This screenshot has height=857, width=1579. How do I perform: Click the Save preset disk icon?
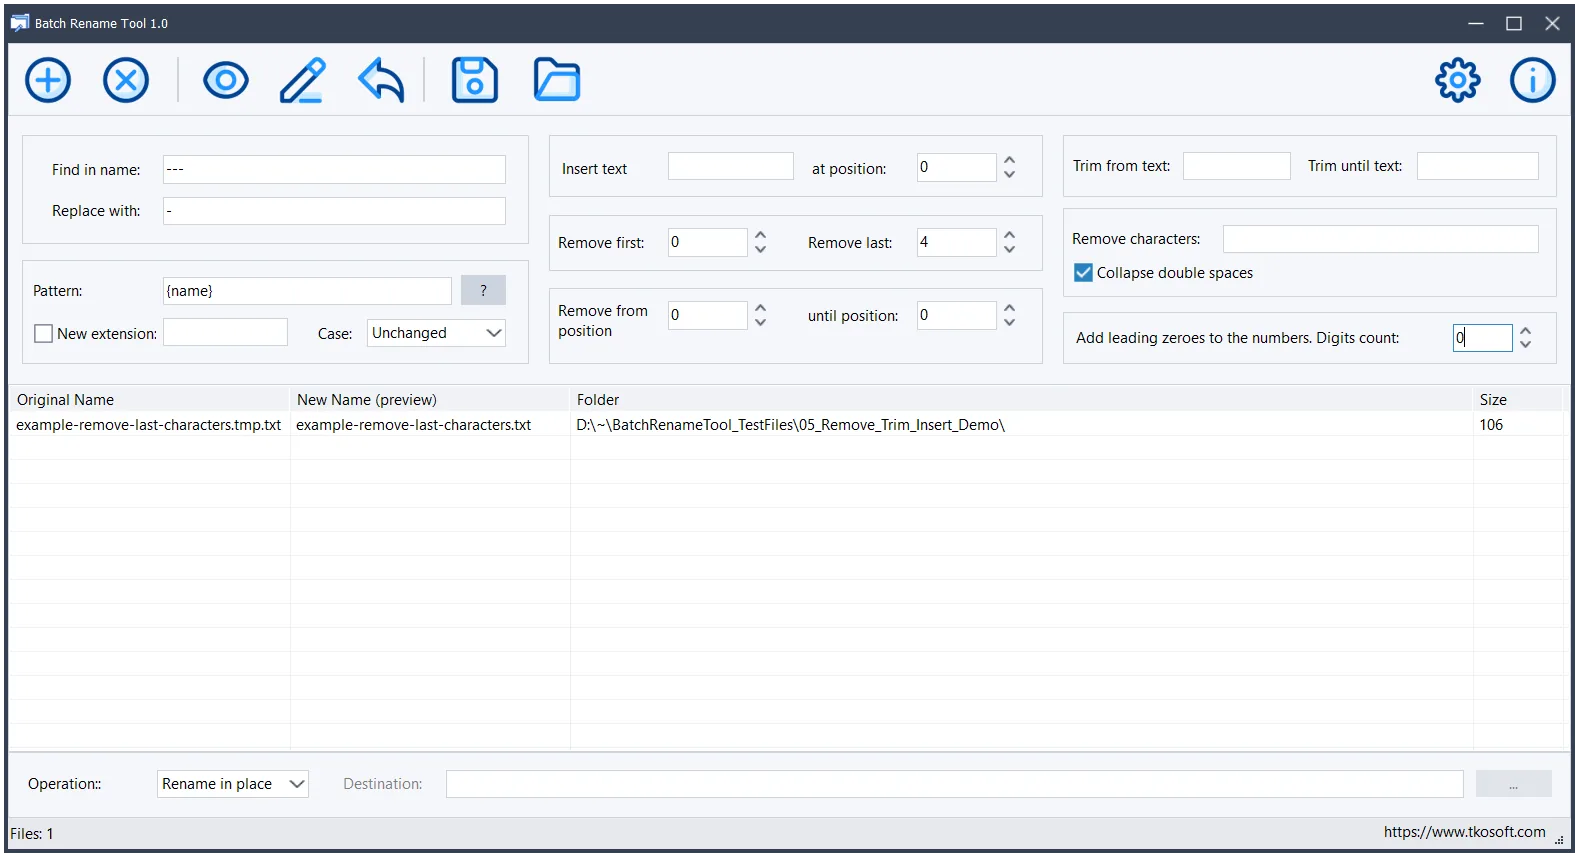pyautogui.click(x=475, y=80)
